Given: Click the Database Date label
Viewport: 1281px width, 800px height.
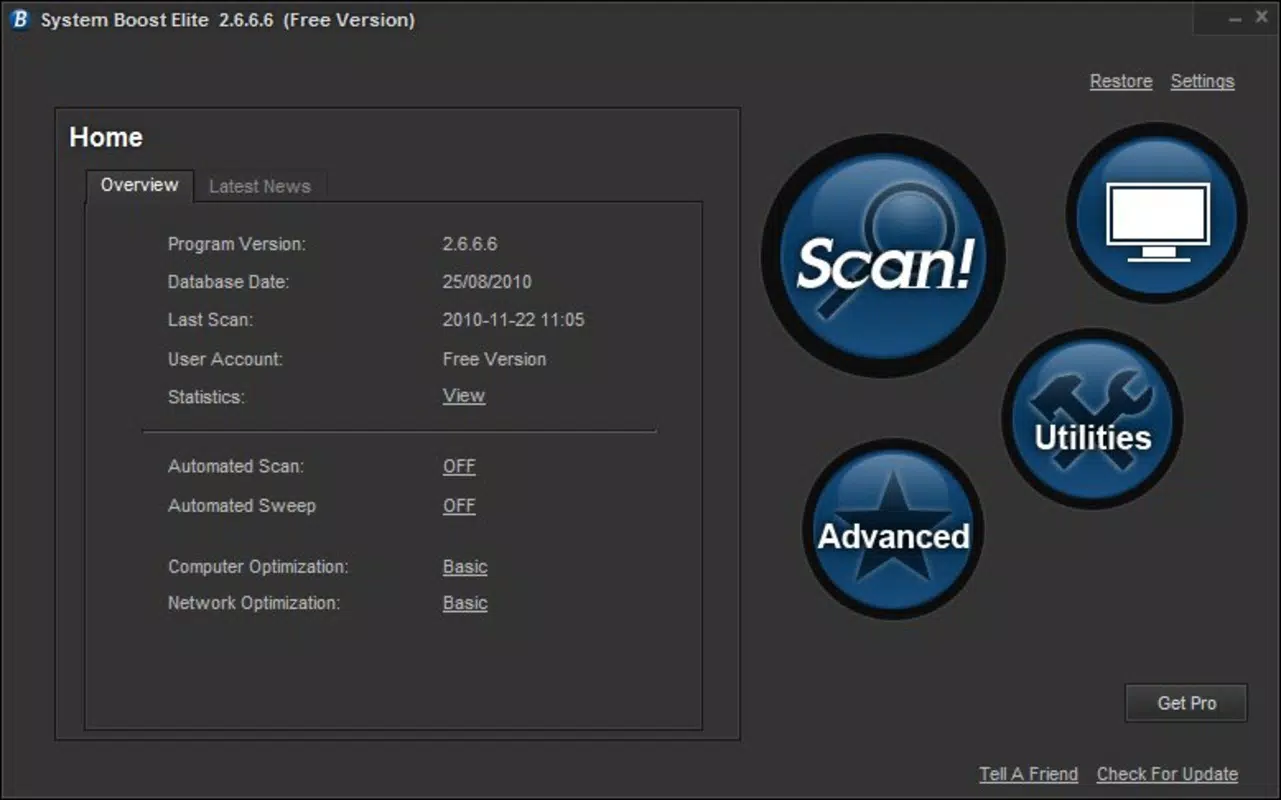Looking at the screenshot, I should [228, 282].
